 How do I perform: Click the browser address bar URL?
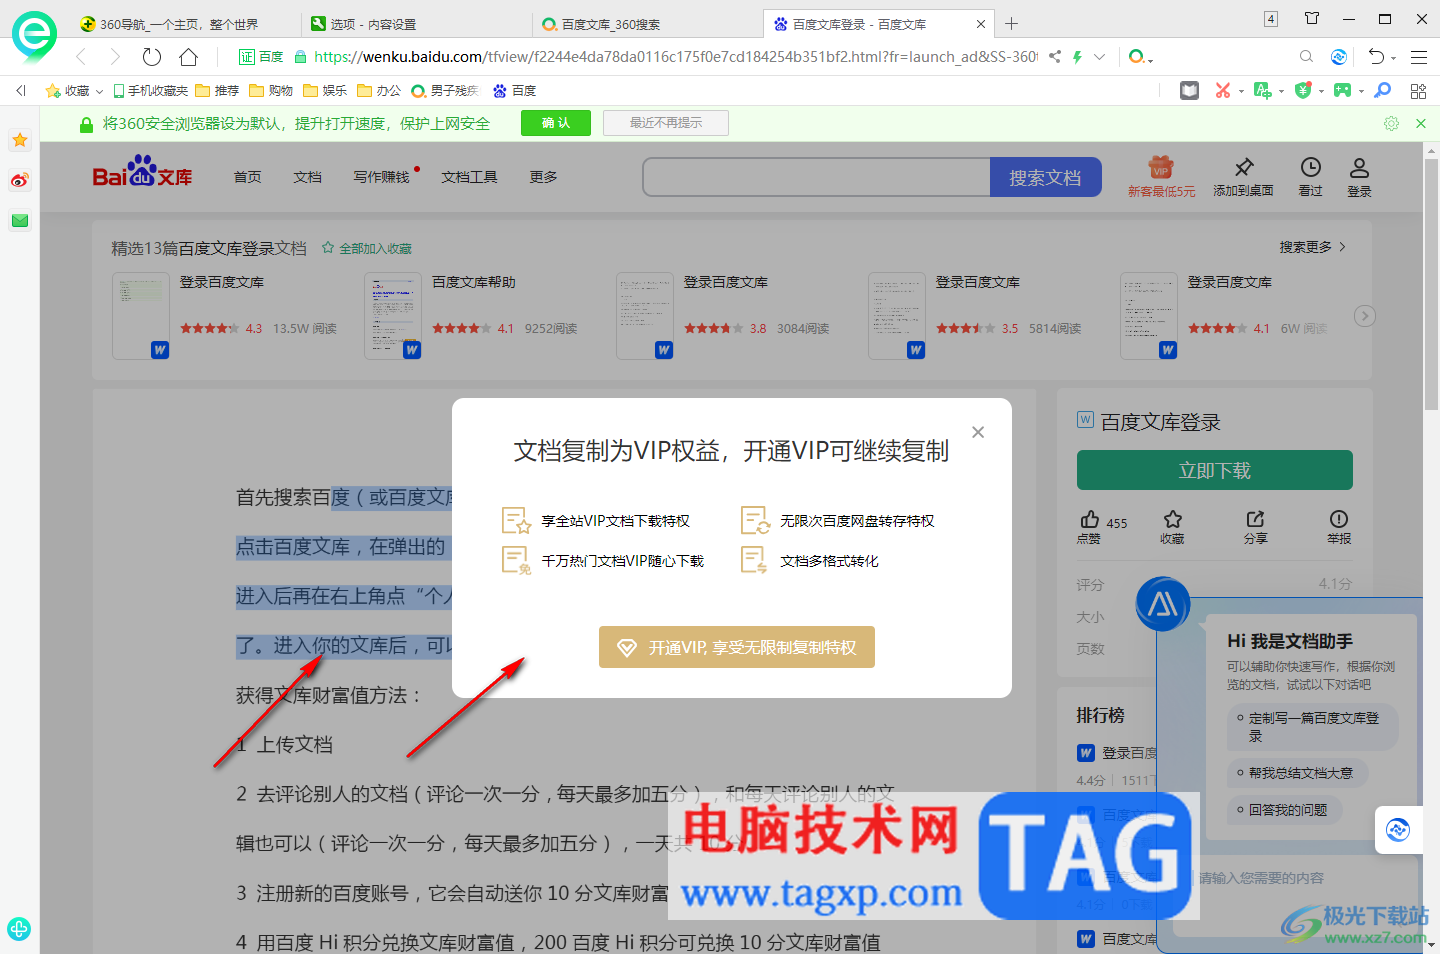[x=676, y=57]
